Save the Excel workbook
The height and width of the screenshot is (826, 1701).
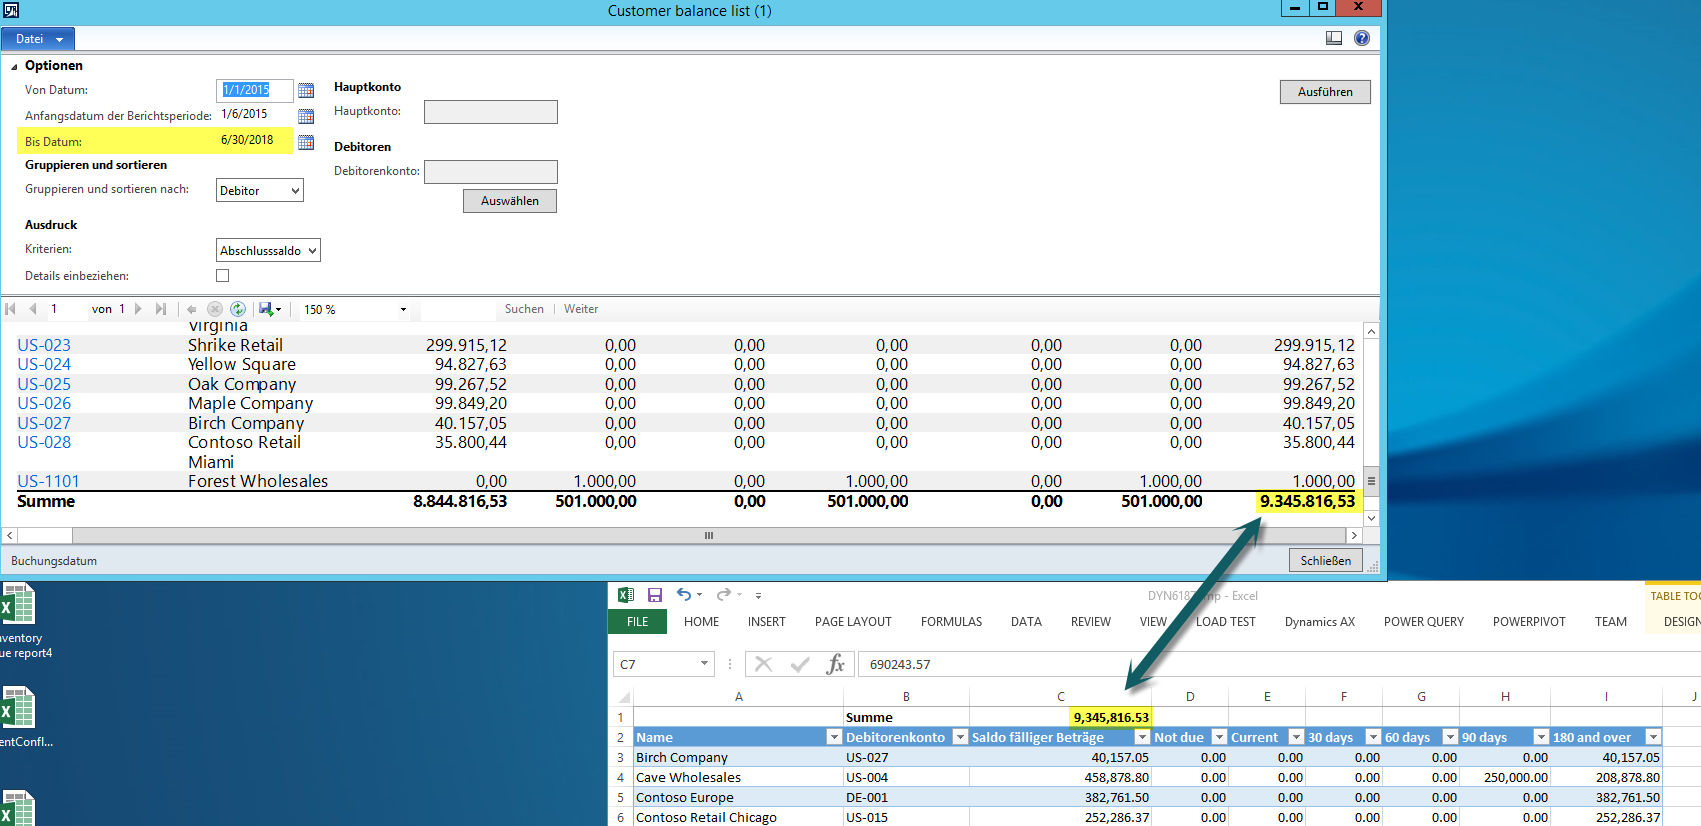[655, 595]
